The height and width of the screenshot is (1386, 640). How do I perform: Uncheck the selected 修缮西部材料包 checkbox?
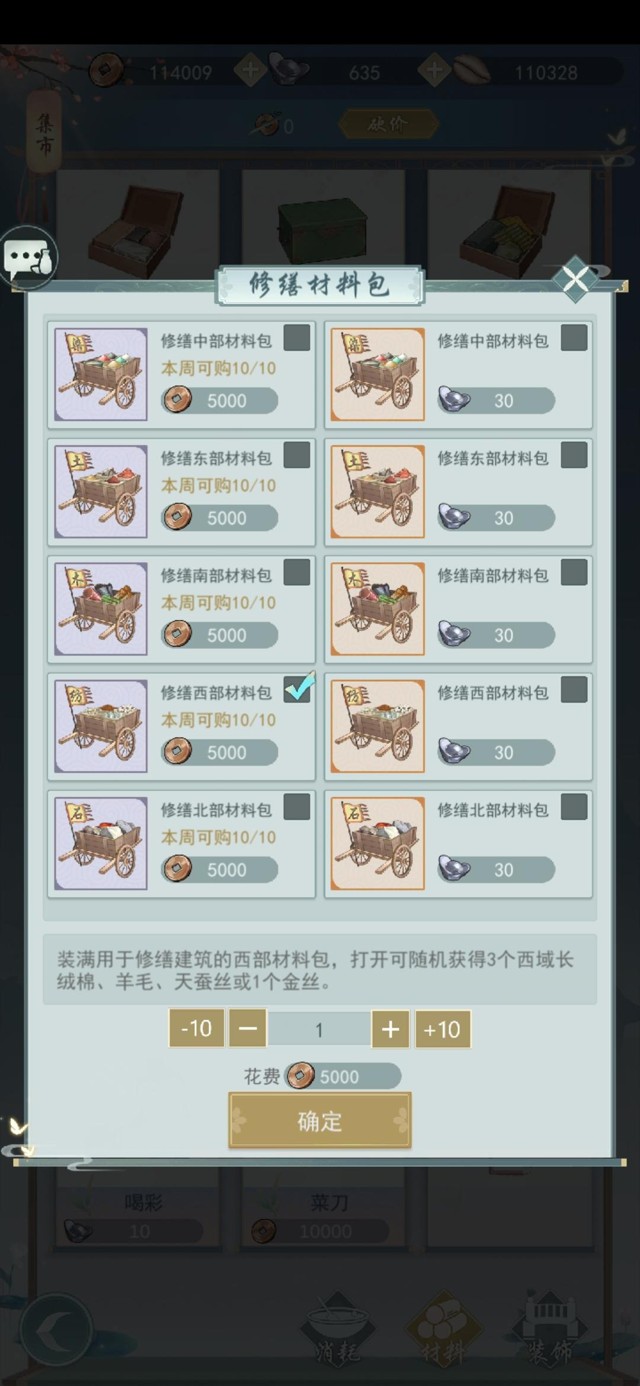click(x=297, y=689)
